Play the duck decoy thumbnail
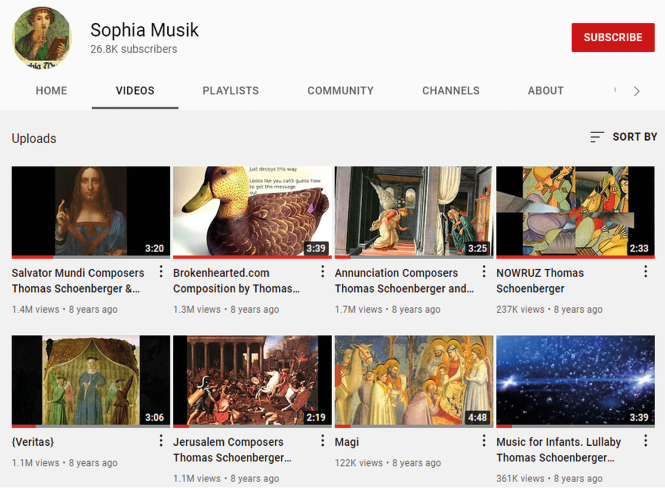The image size is (665, 488). coord(252,212)
